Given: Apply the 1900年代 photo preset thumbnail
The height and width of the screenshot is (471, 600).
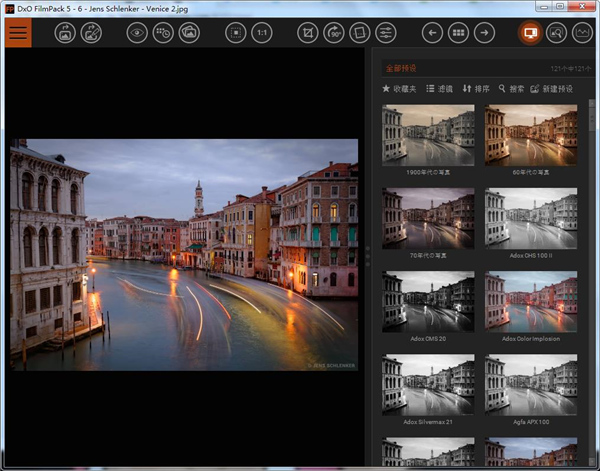Looking at the screenshot, I should (428, 135).
